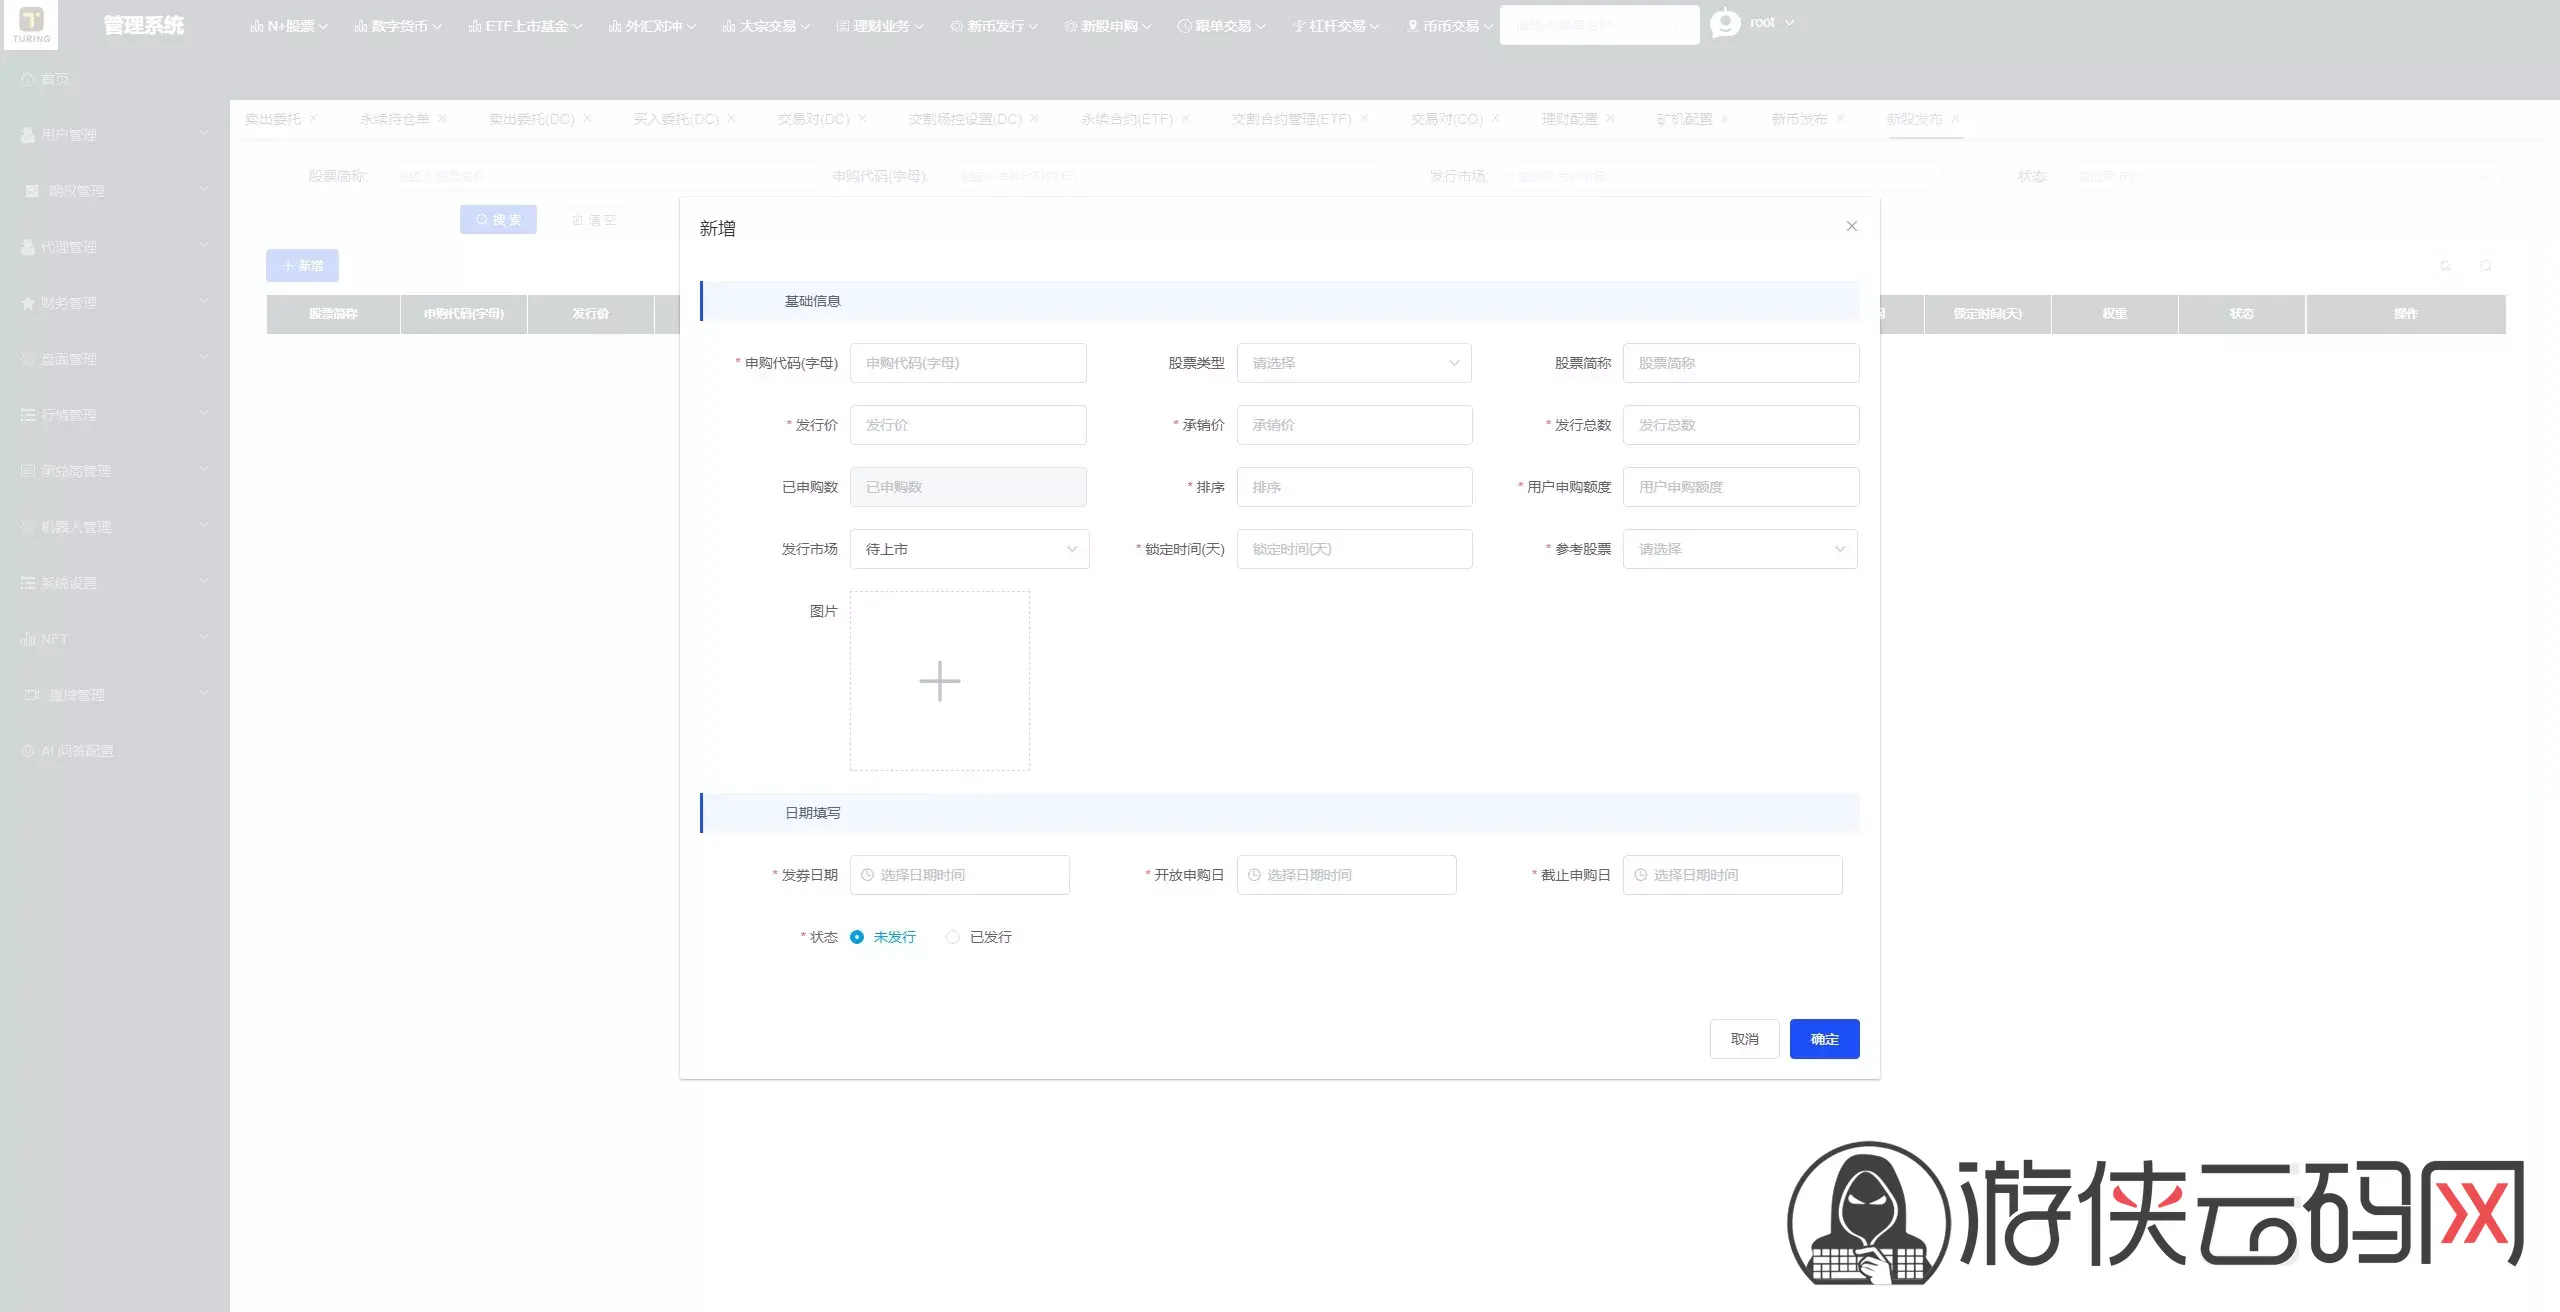Select the 已发行 radio button
2560x1312 pixels.
(953, 937)
